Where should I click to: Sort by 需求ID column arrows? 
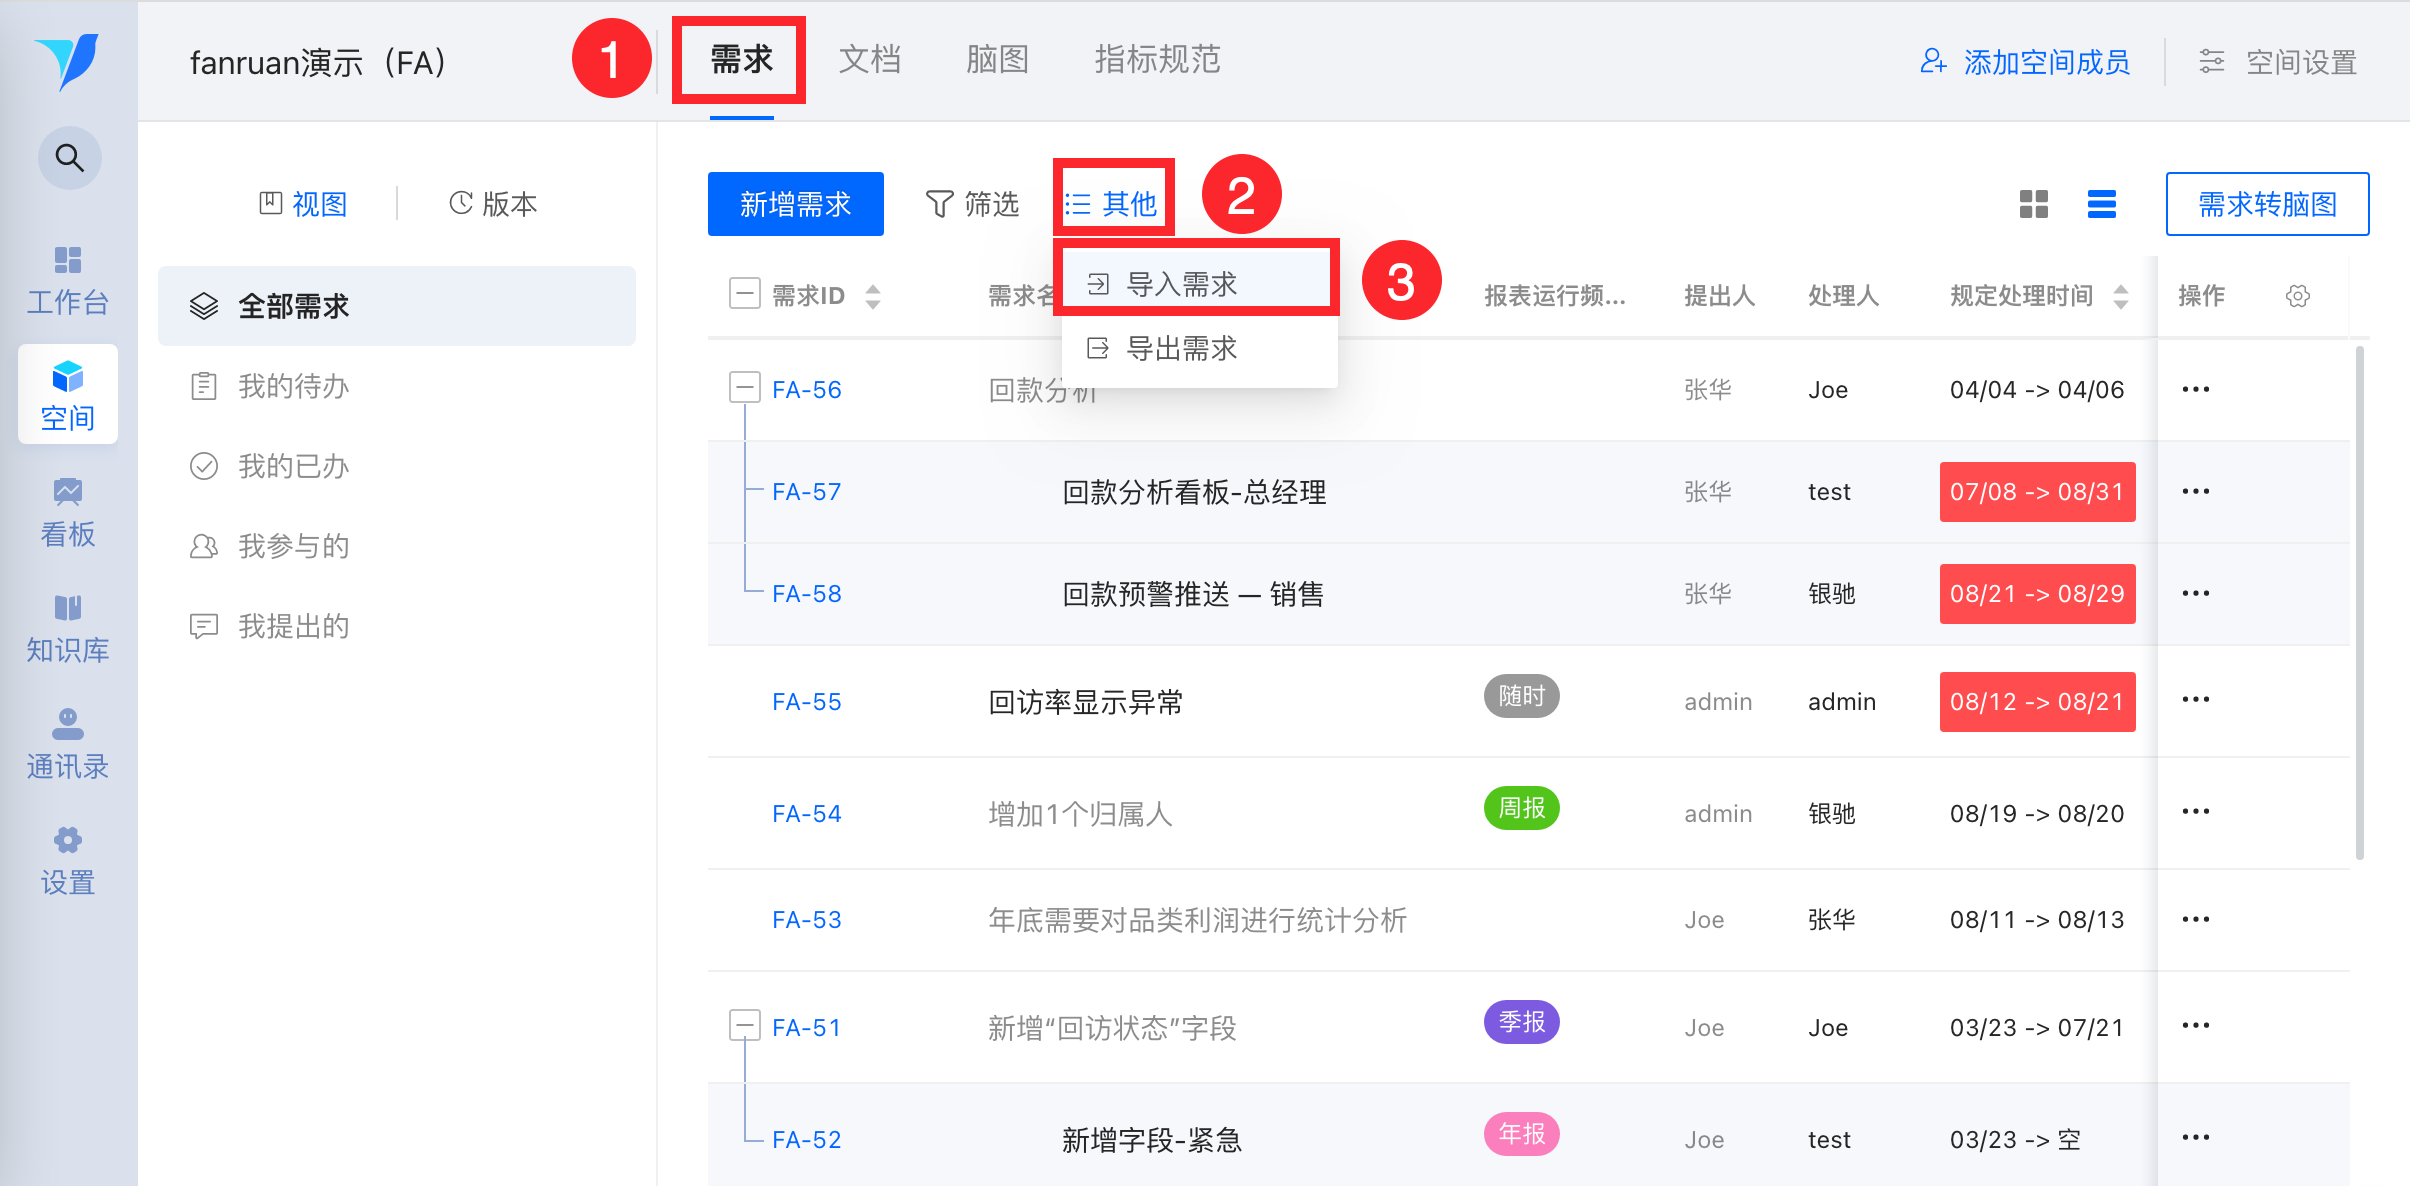[x=873, y=296]
